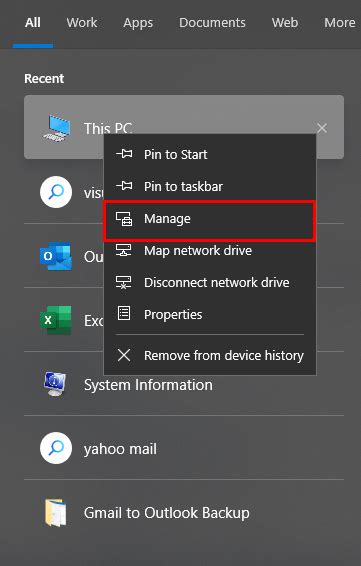Open System Information recent item
Image resolution: width=361 pixels, height=566 pixels.
coord(184,384)
